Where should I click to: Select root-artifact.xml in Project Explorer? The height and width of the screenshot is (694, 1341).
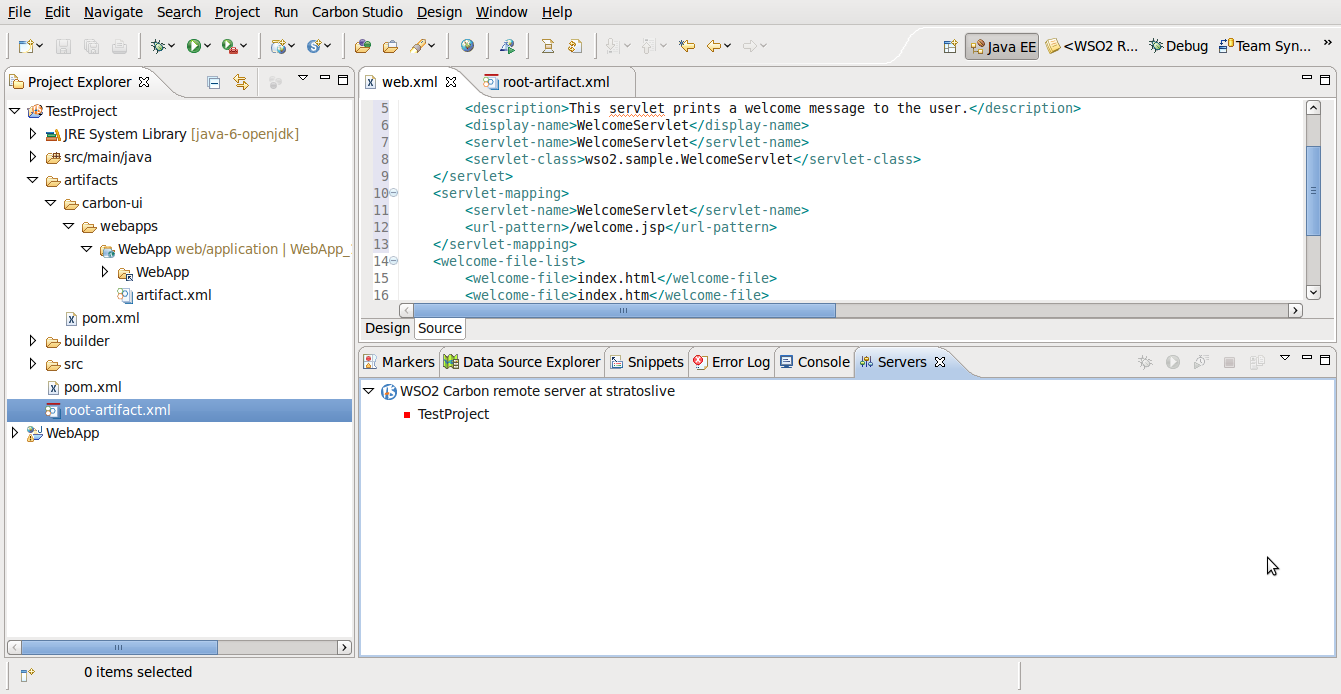click(179, 410)
